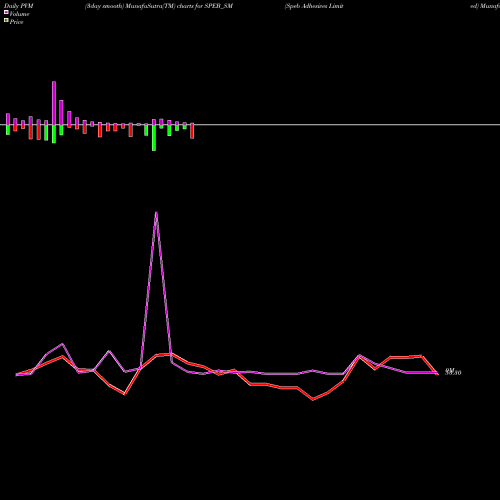Click the peak of the magenta volume line
500x500 pixels.
[x=156, y=212]
